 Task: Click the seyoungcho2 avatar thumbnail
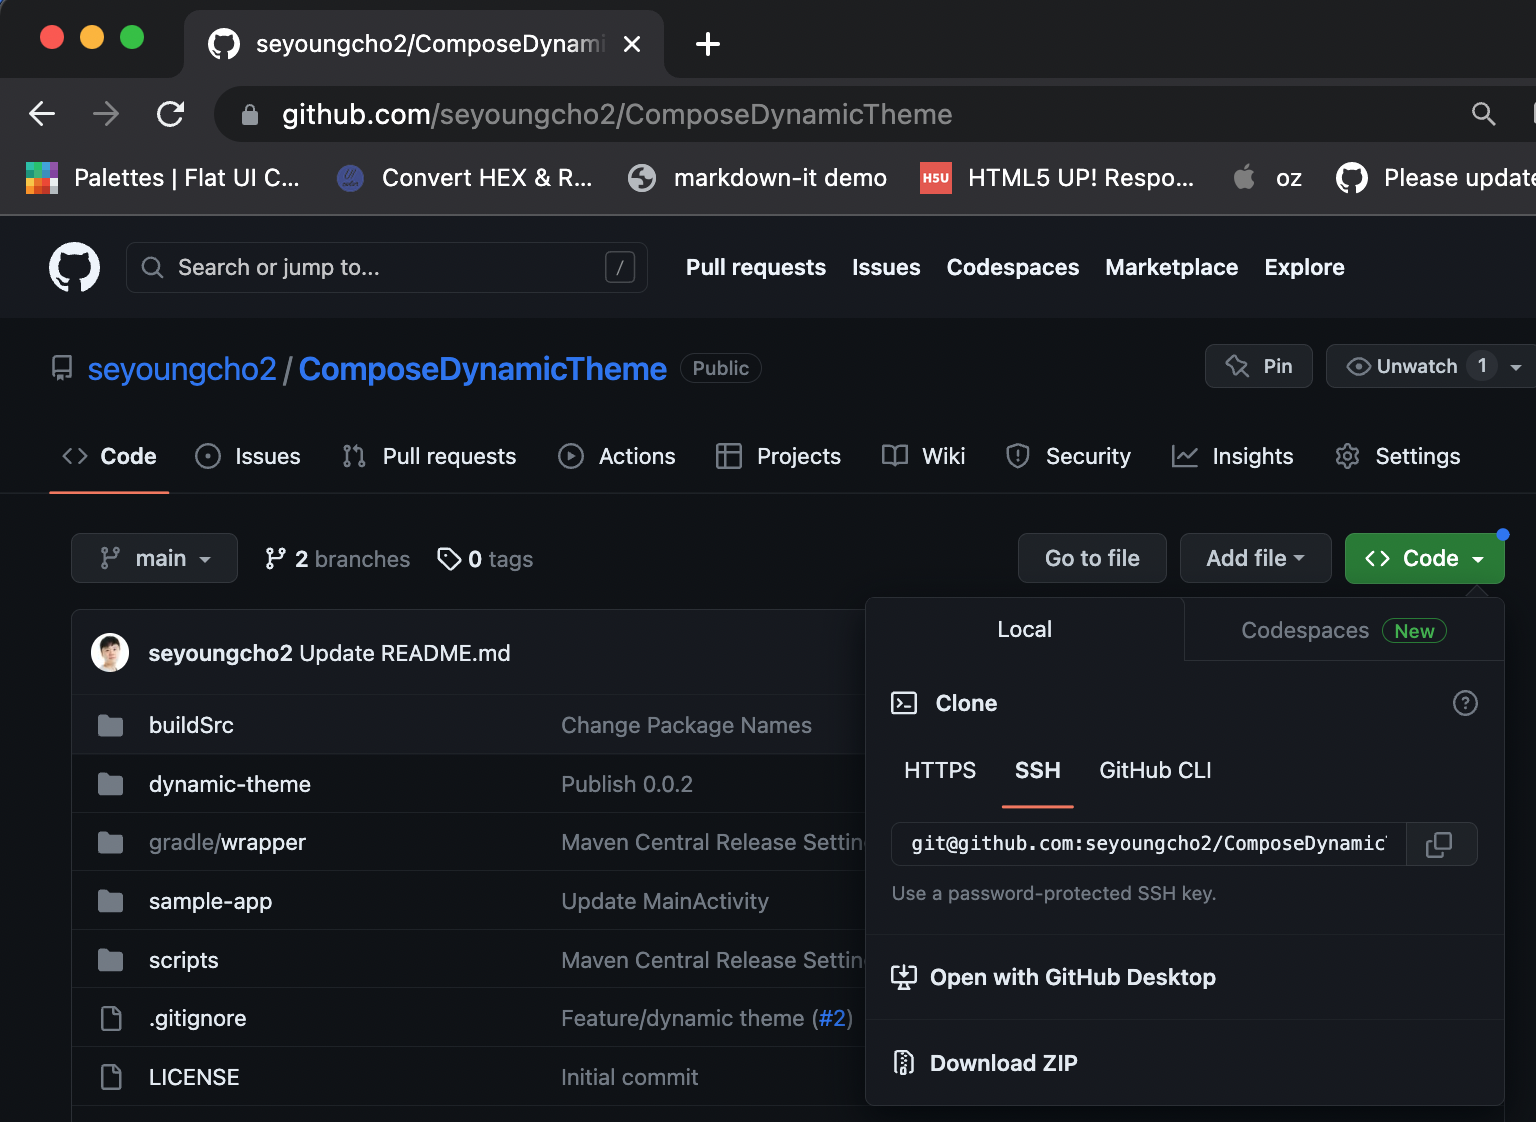(110, 653)
